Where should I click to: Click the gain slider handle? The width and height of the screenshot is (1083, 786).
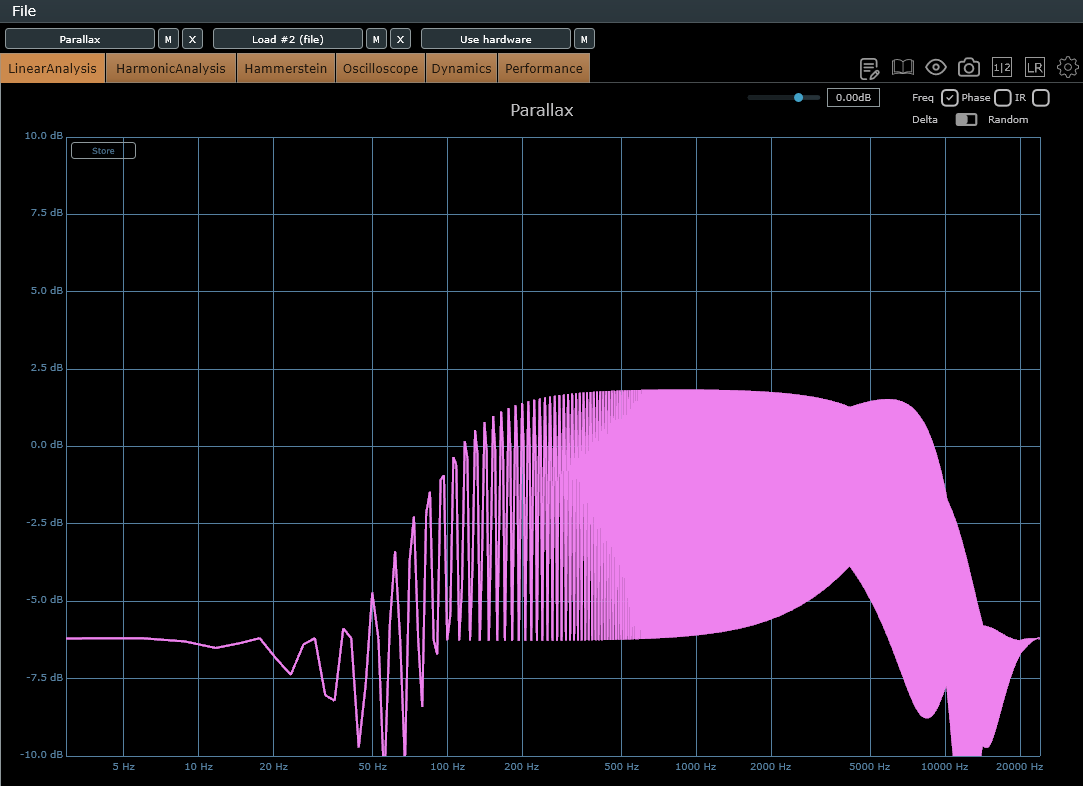(798, 97)
